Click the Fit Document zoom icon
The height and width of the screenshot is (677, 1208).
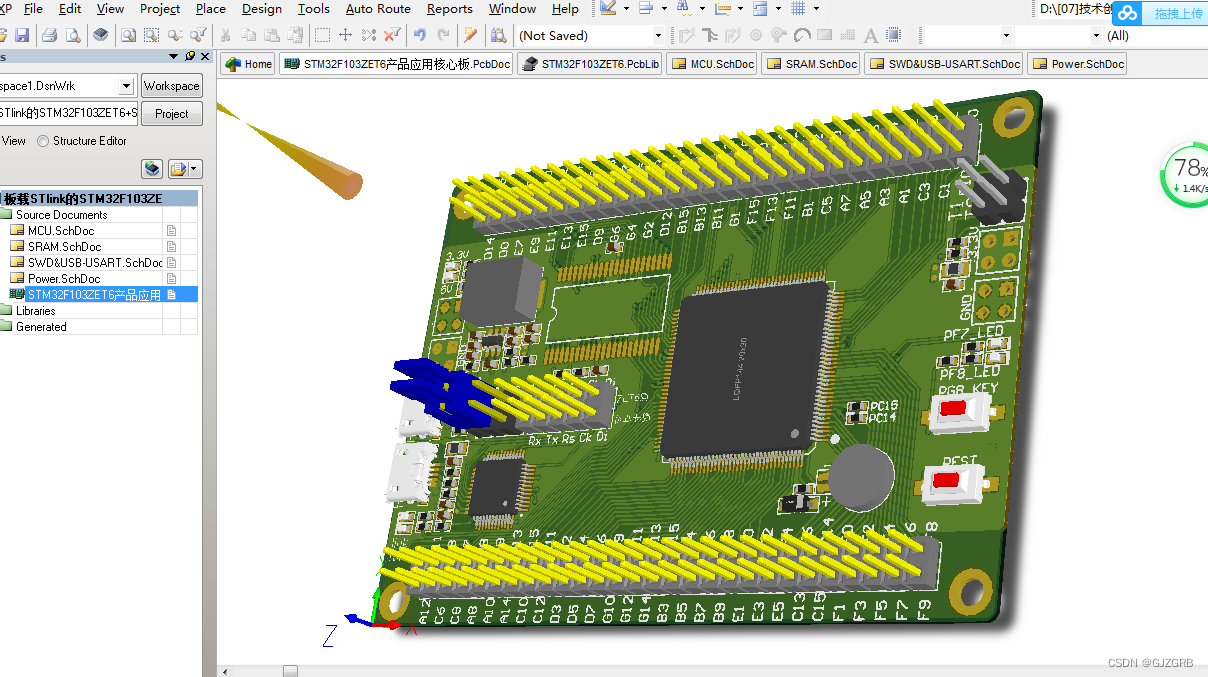click(128, 35)
